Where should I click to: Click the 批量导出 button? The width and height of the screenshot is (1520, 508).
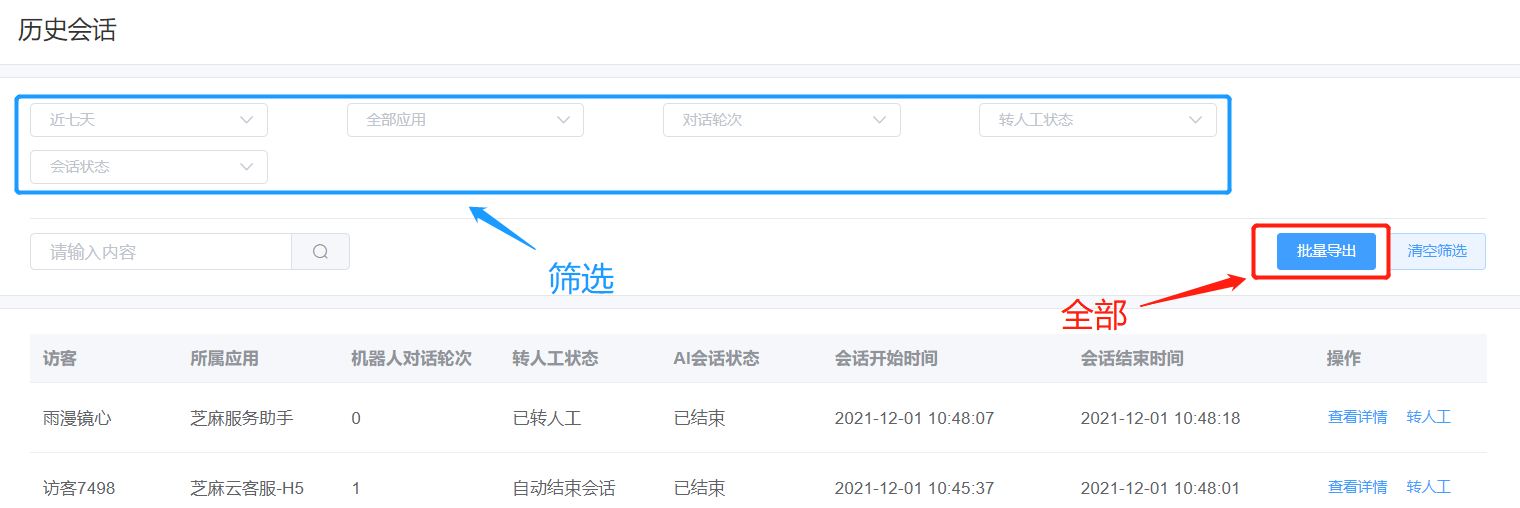(x=1326, y=251)
